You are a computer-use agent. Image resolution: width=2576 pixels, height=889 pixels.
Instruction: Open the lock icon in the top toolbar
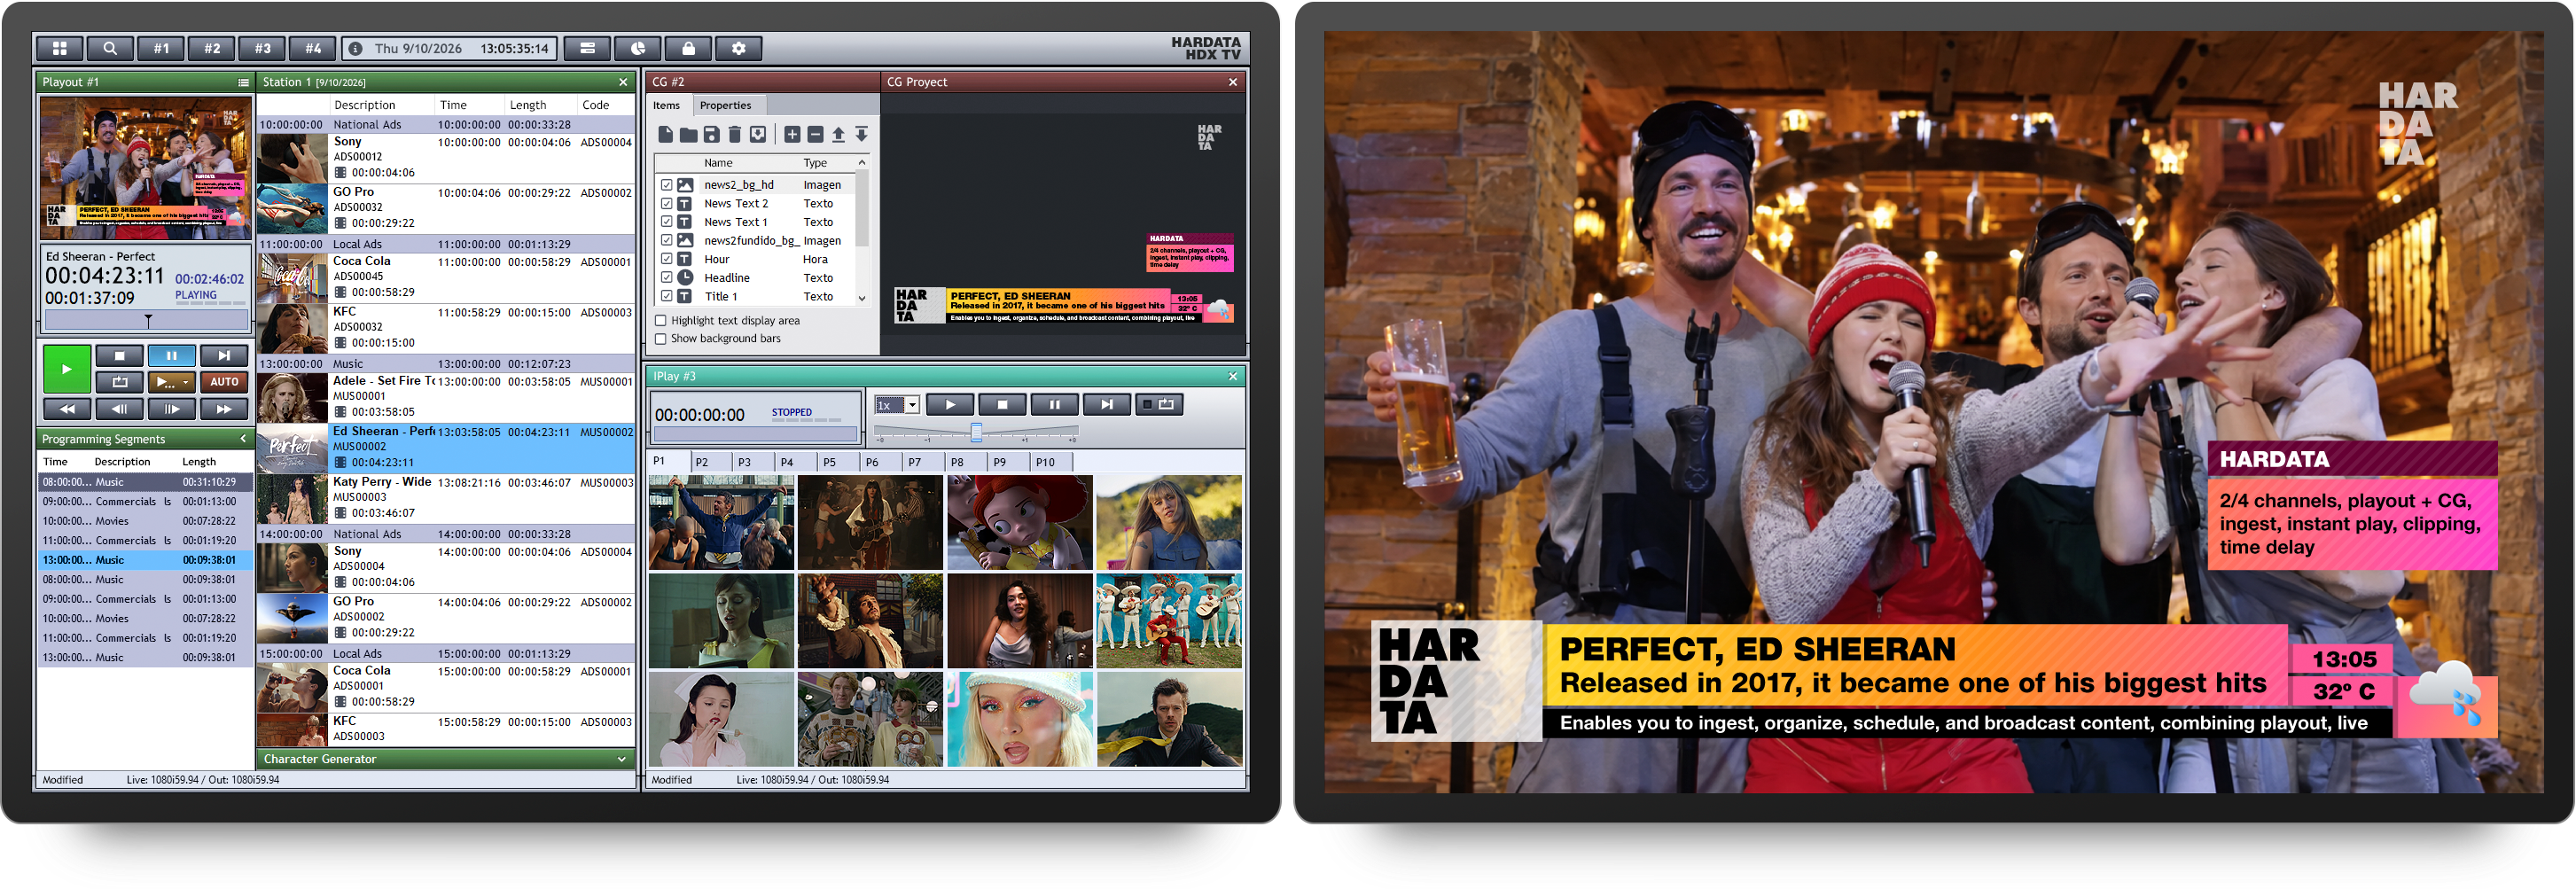[688, 48]
